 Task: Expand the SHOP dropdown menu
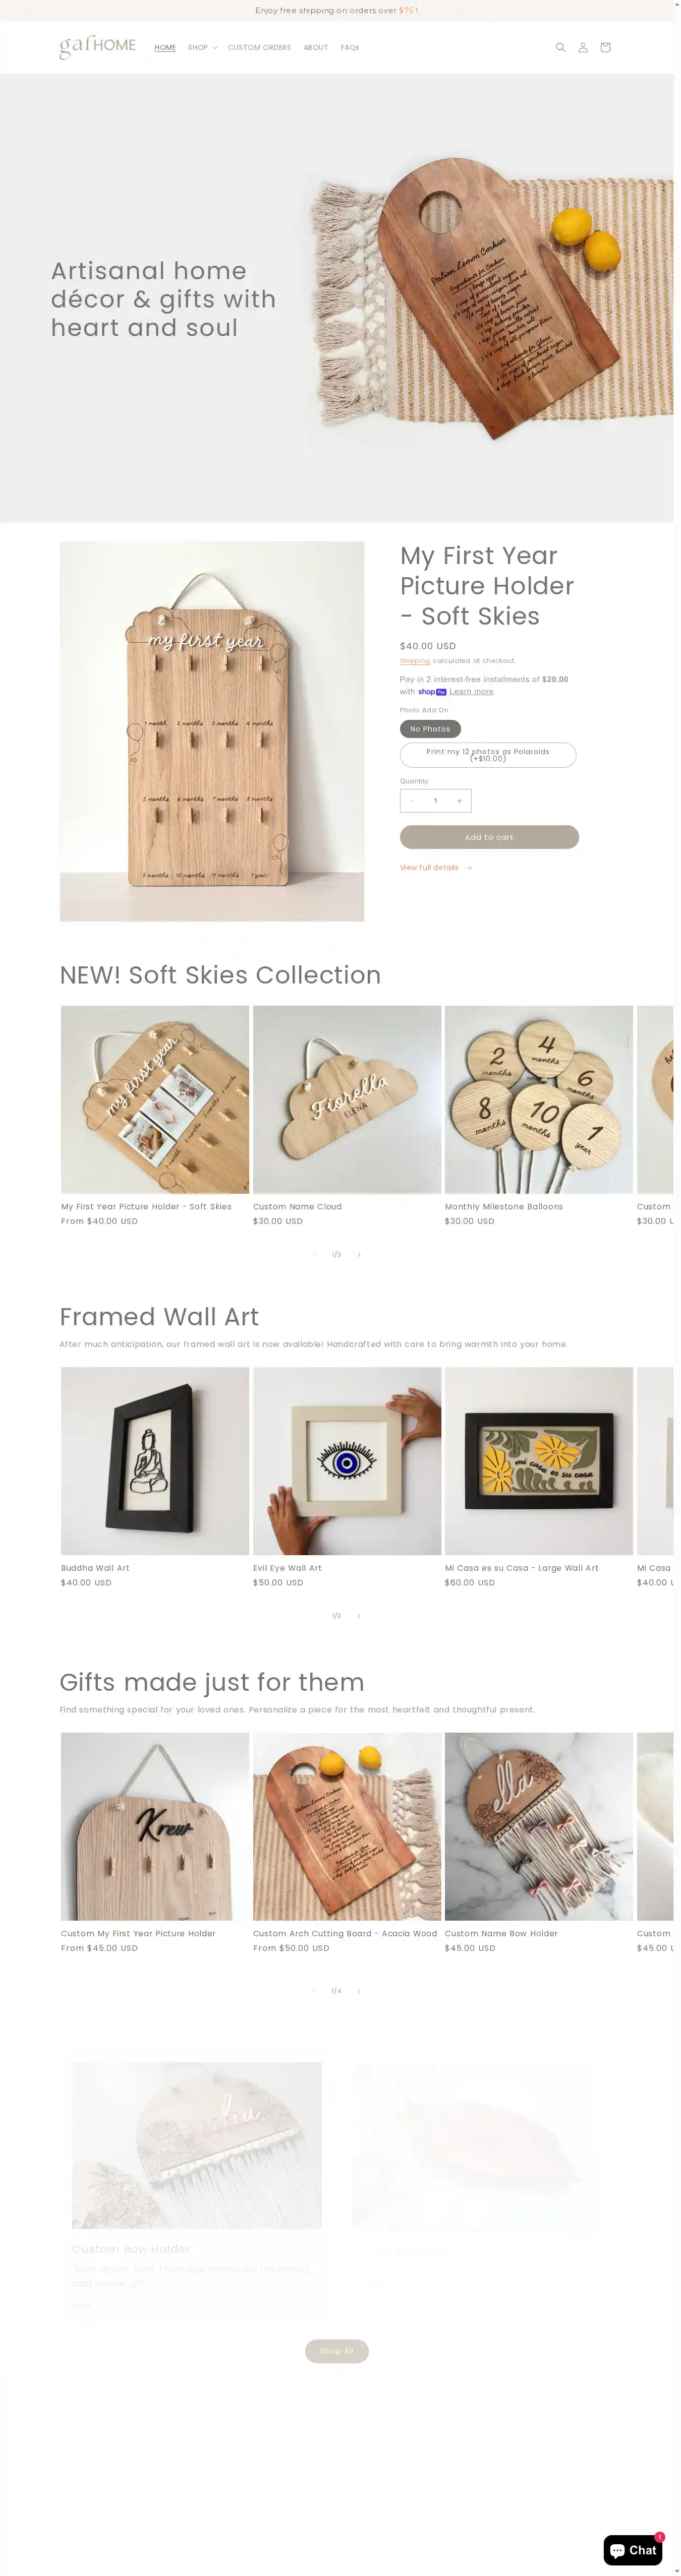click(x=202, y=47)
